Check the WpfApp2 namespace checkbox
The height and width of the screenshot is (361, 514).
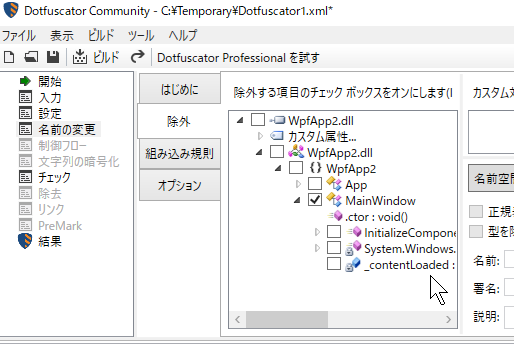[x=296, y=168]
